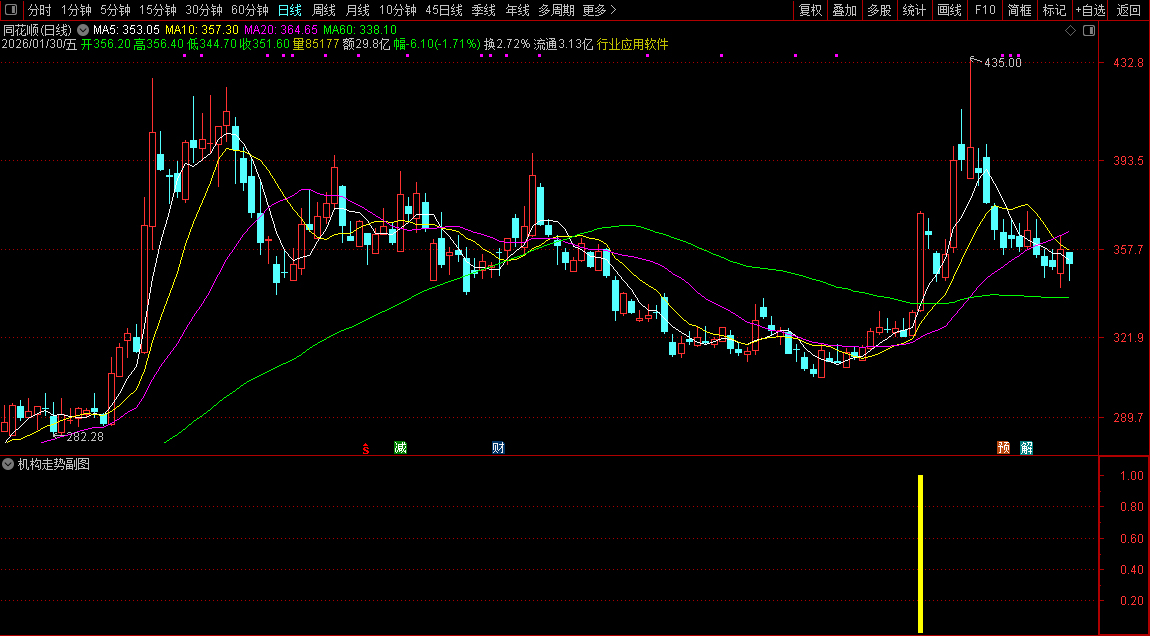Click the orange 预 forecast marker
This screenshot has width=1150, height=636.
click(1003, 447)
